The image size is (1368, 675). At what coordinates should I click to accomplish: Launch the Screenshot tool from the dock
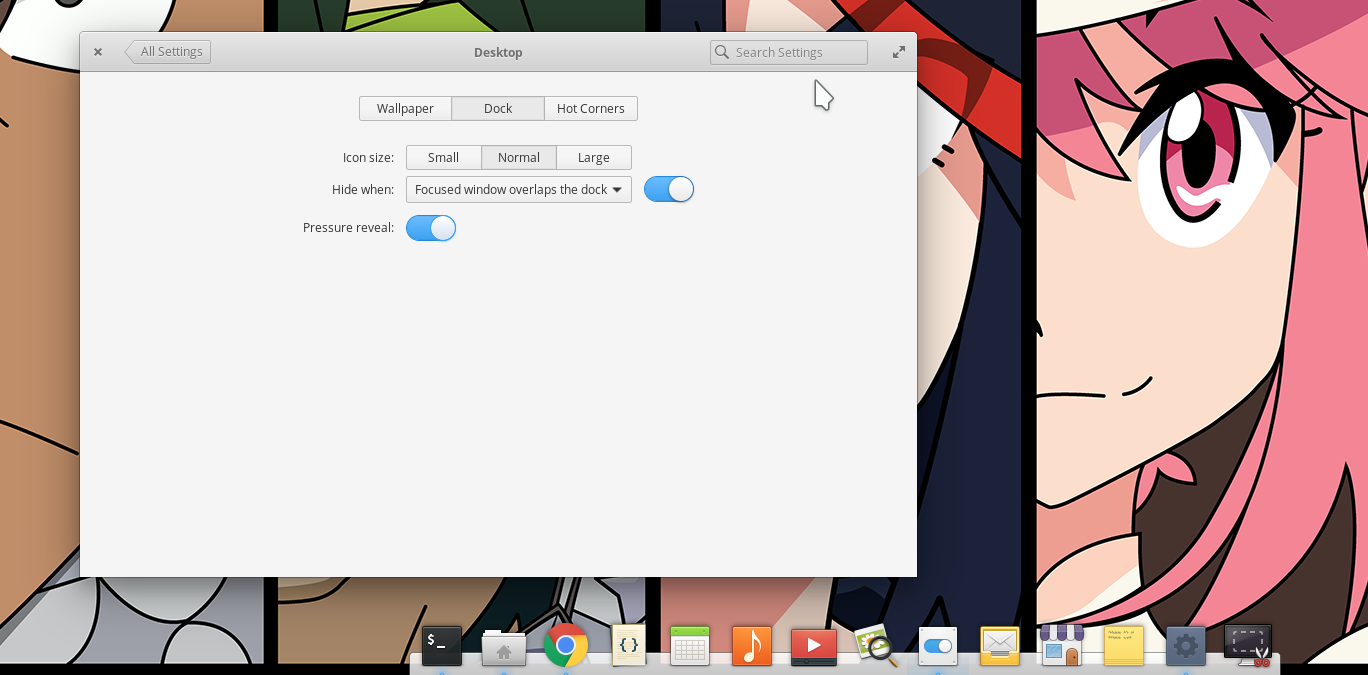click(1248, 646)
